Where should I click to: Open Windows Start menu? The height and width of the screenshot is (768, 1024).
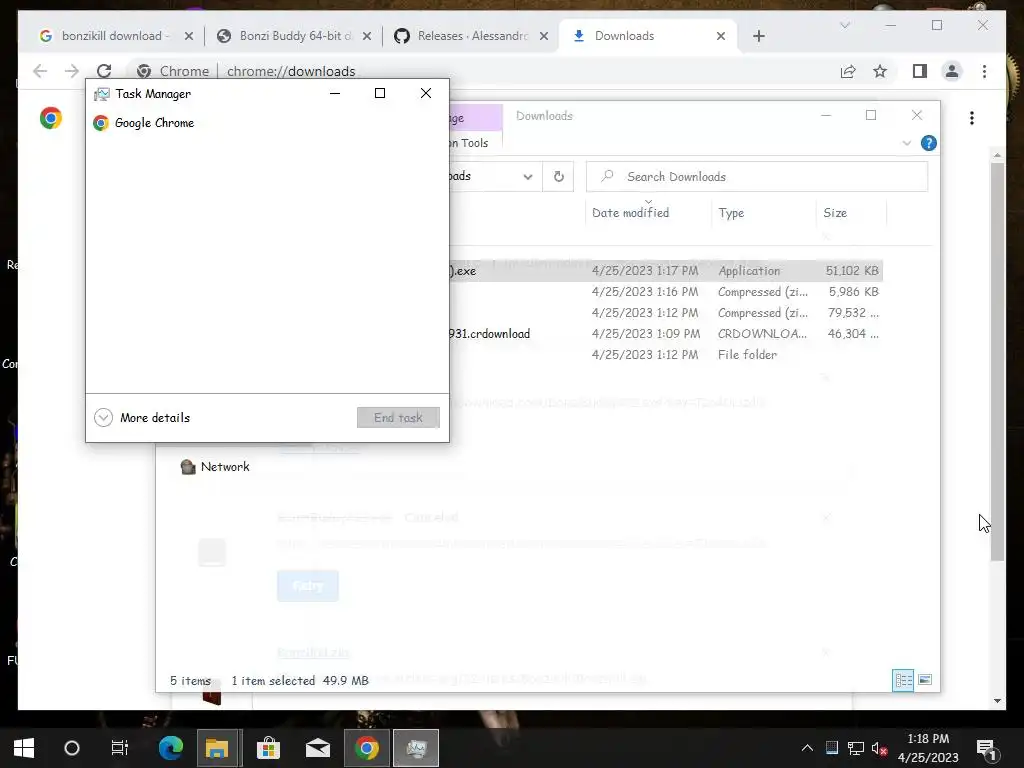coord(24,748)
